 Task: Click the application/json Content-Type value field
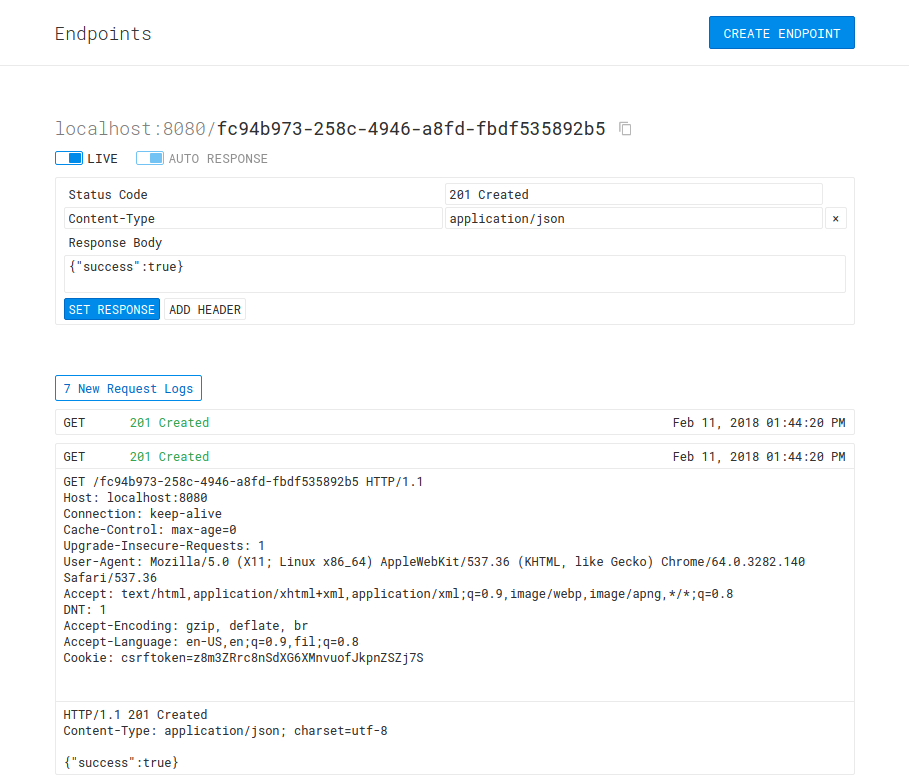(634, 218)
